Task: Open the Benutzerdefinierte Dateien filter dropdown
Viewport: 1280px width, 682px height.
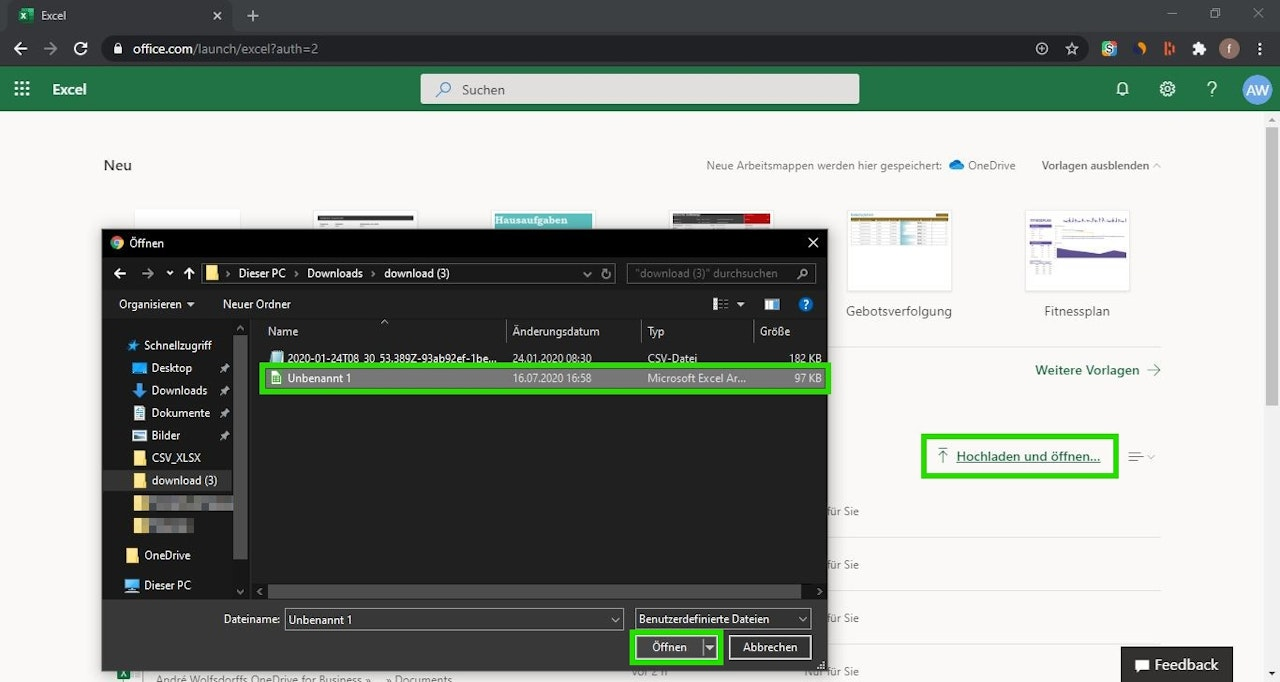Action: coord(723,620)
